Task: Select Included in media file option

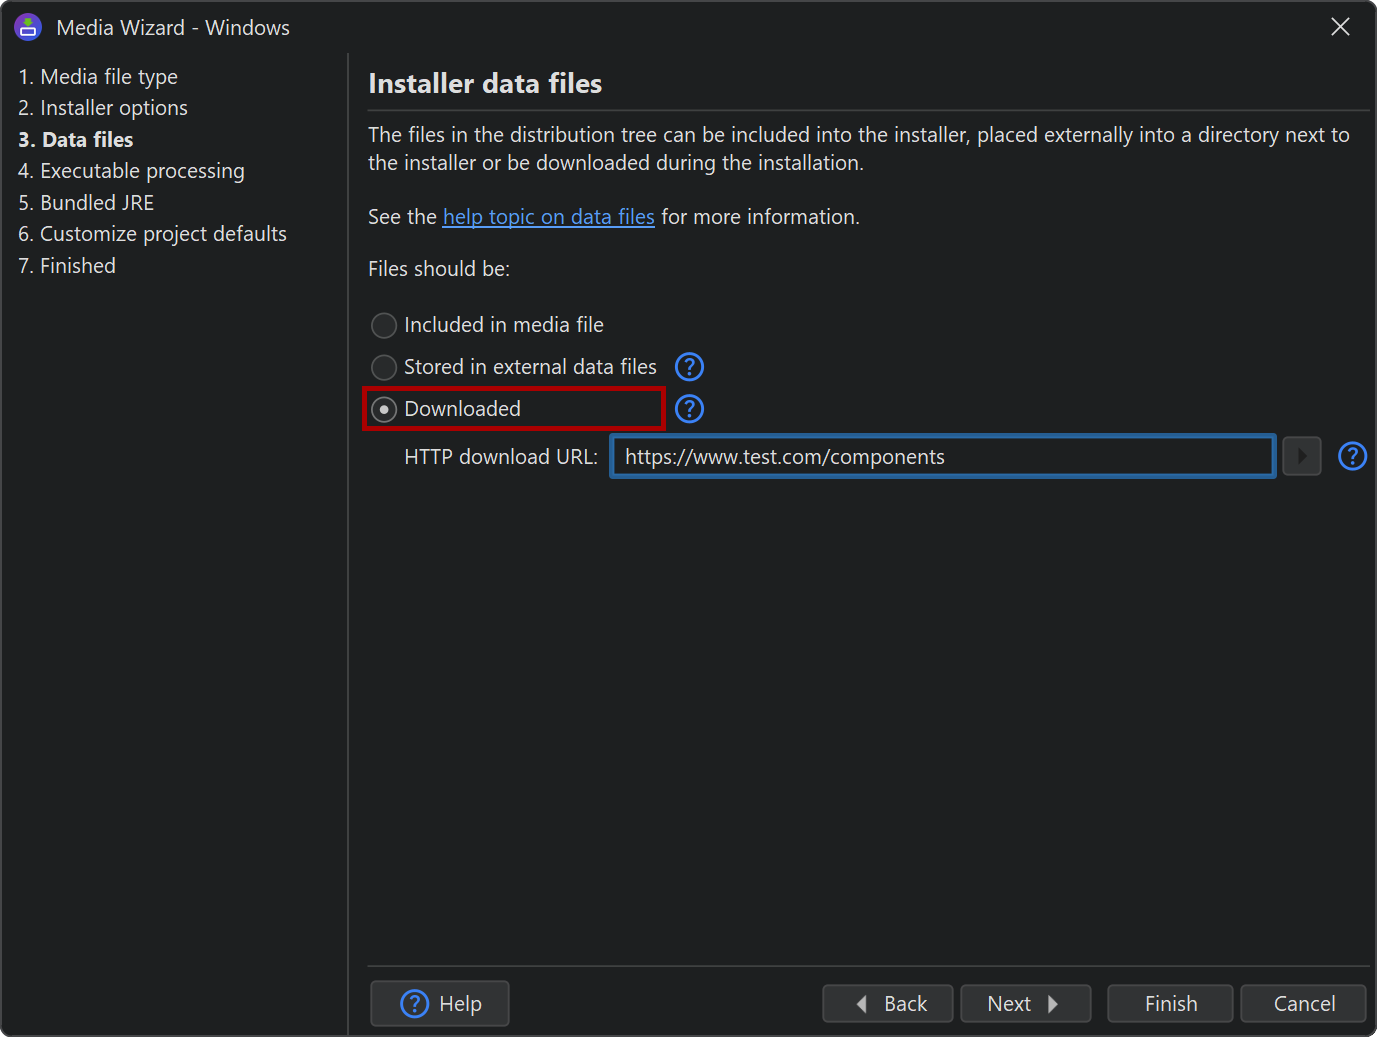Action: pos(384,325)
